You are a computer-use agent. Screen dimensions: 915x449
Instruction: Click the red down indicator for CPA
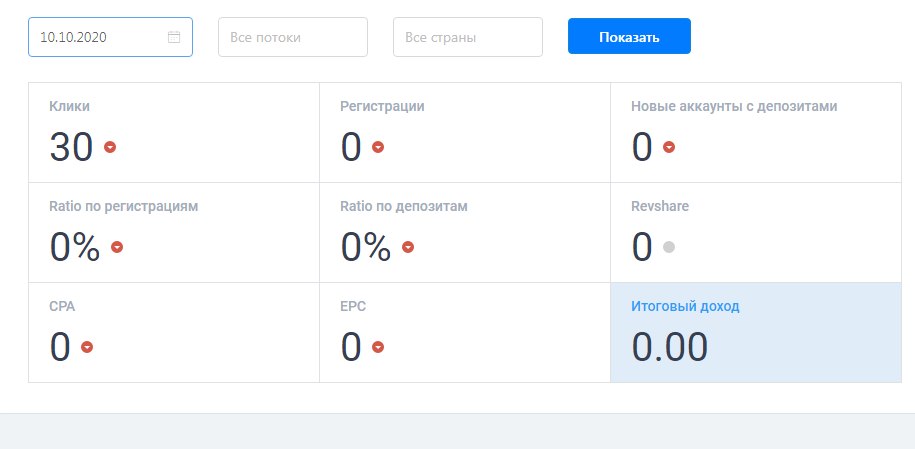87,347
